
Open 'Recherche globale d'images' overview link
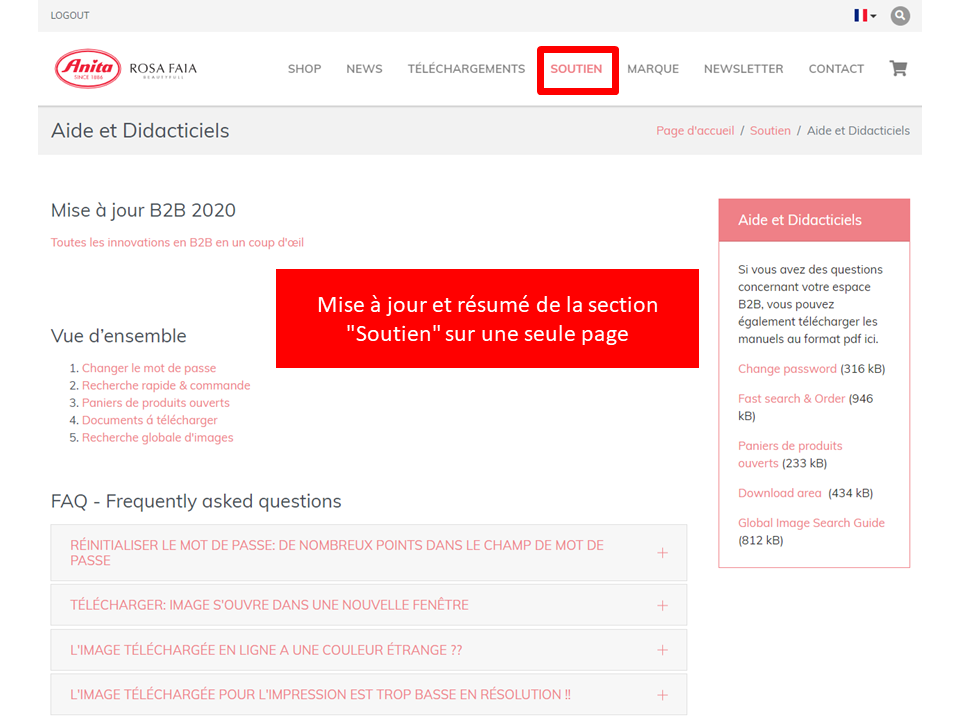pos(157,437)
